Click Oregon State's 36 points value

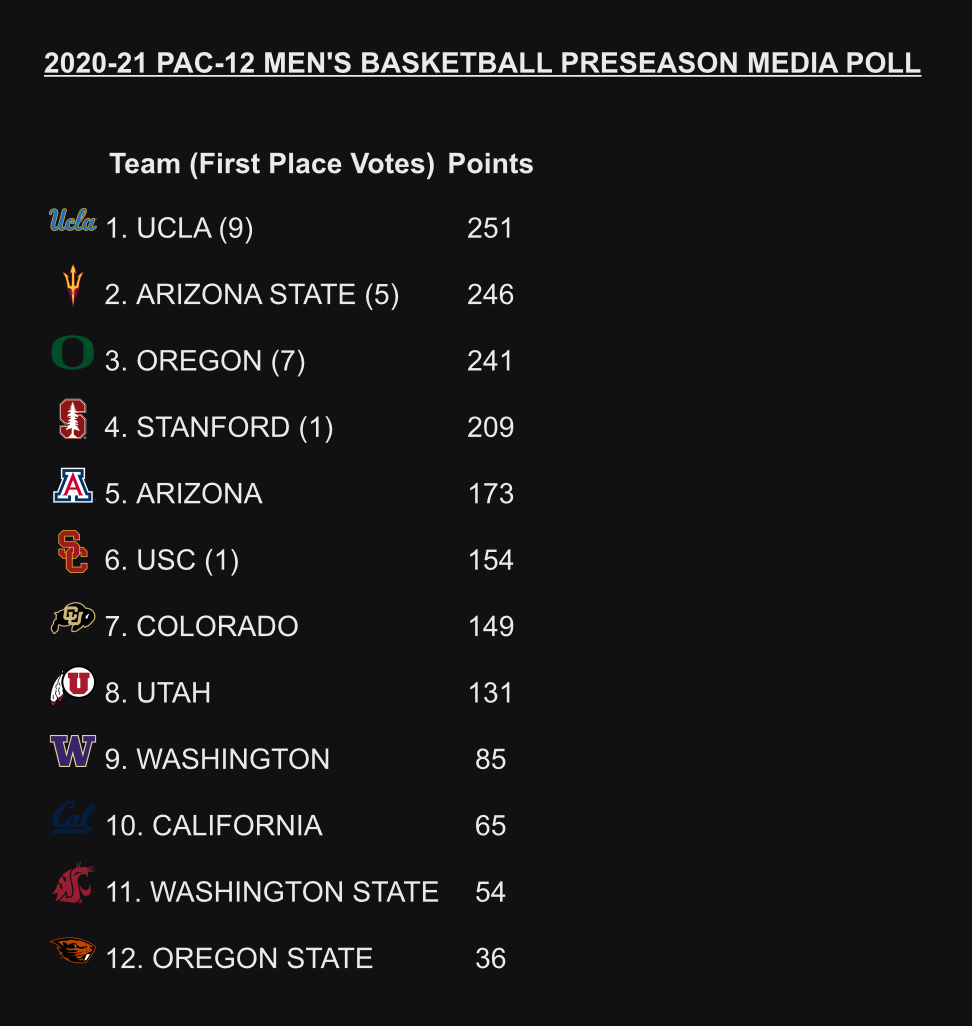(x=490, y=959)
